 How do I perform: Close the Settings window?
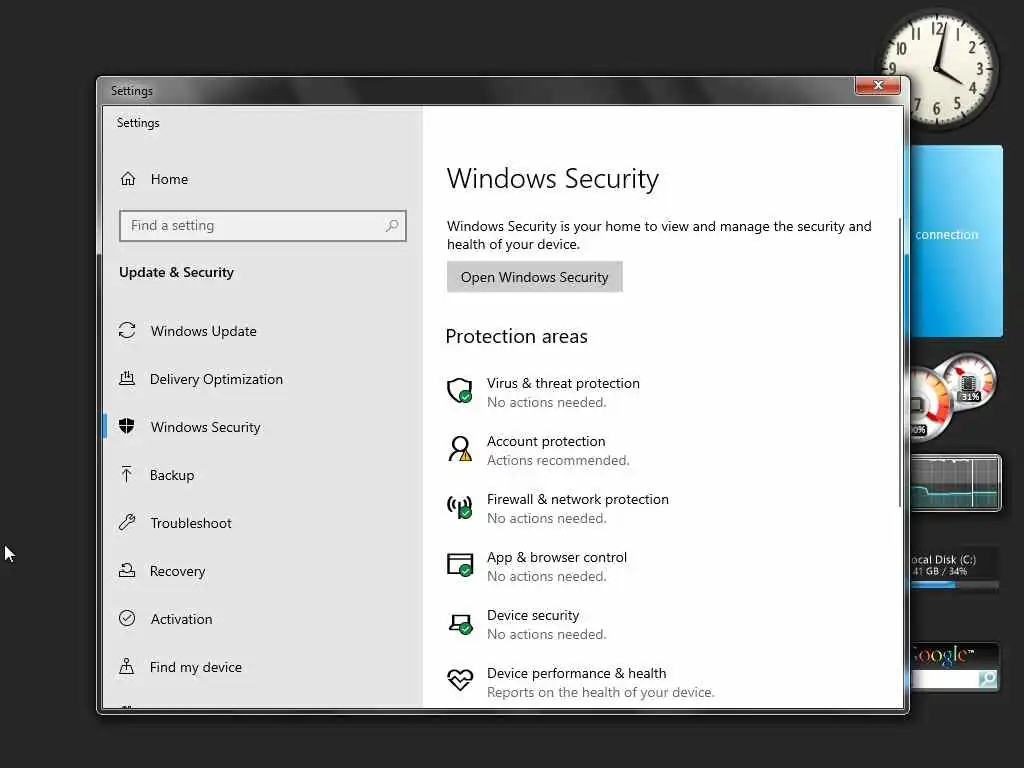pos(878,85)
